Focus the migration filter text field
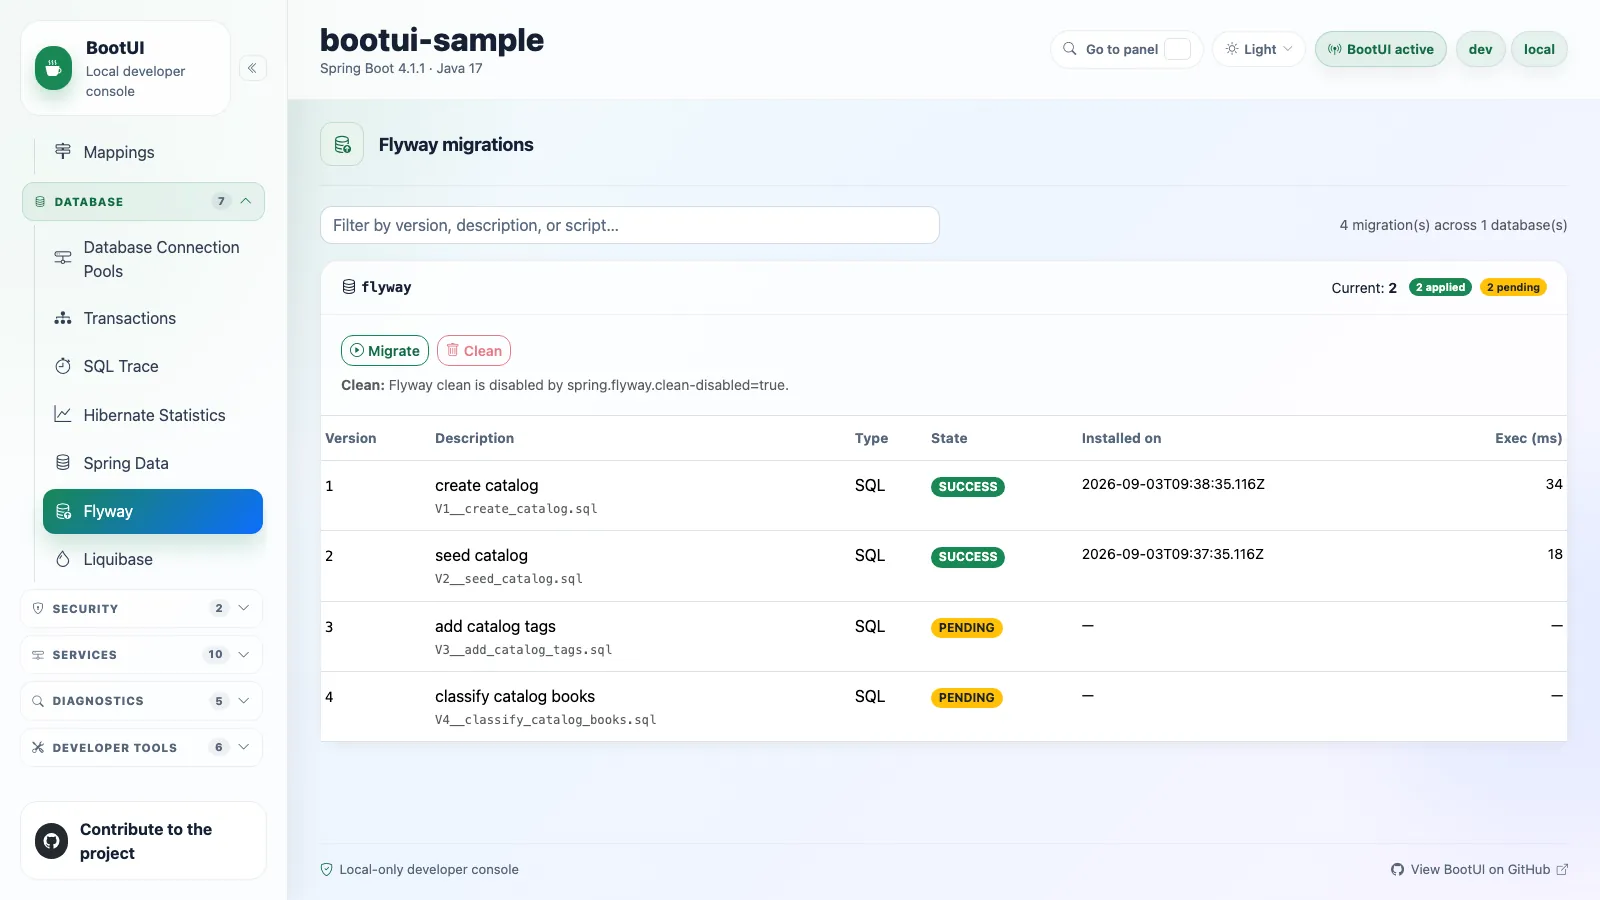The width and height of the screenshot is (1600, 900). coord(630,225)
